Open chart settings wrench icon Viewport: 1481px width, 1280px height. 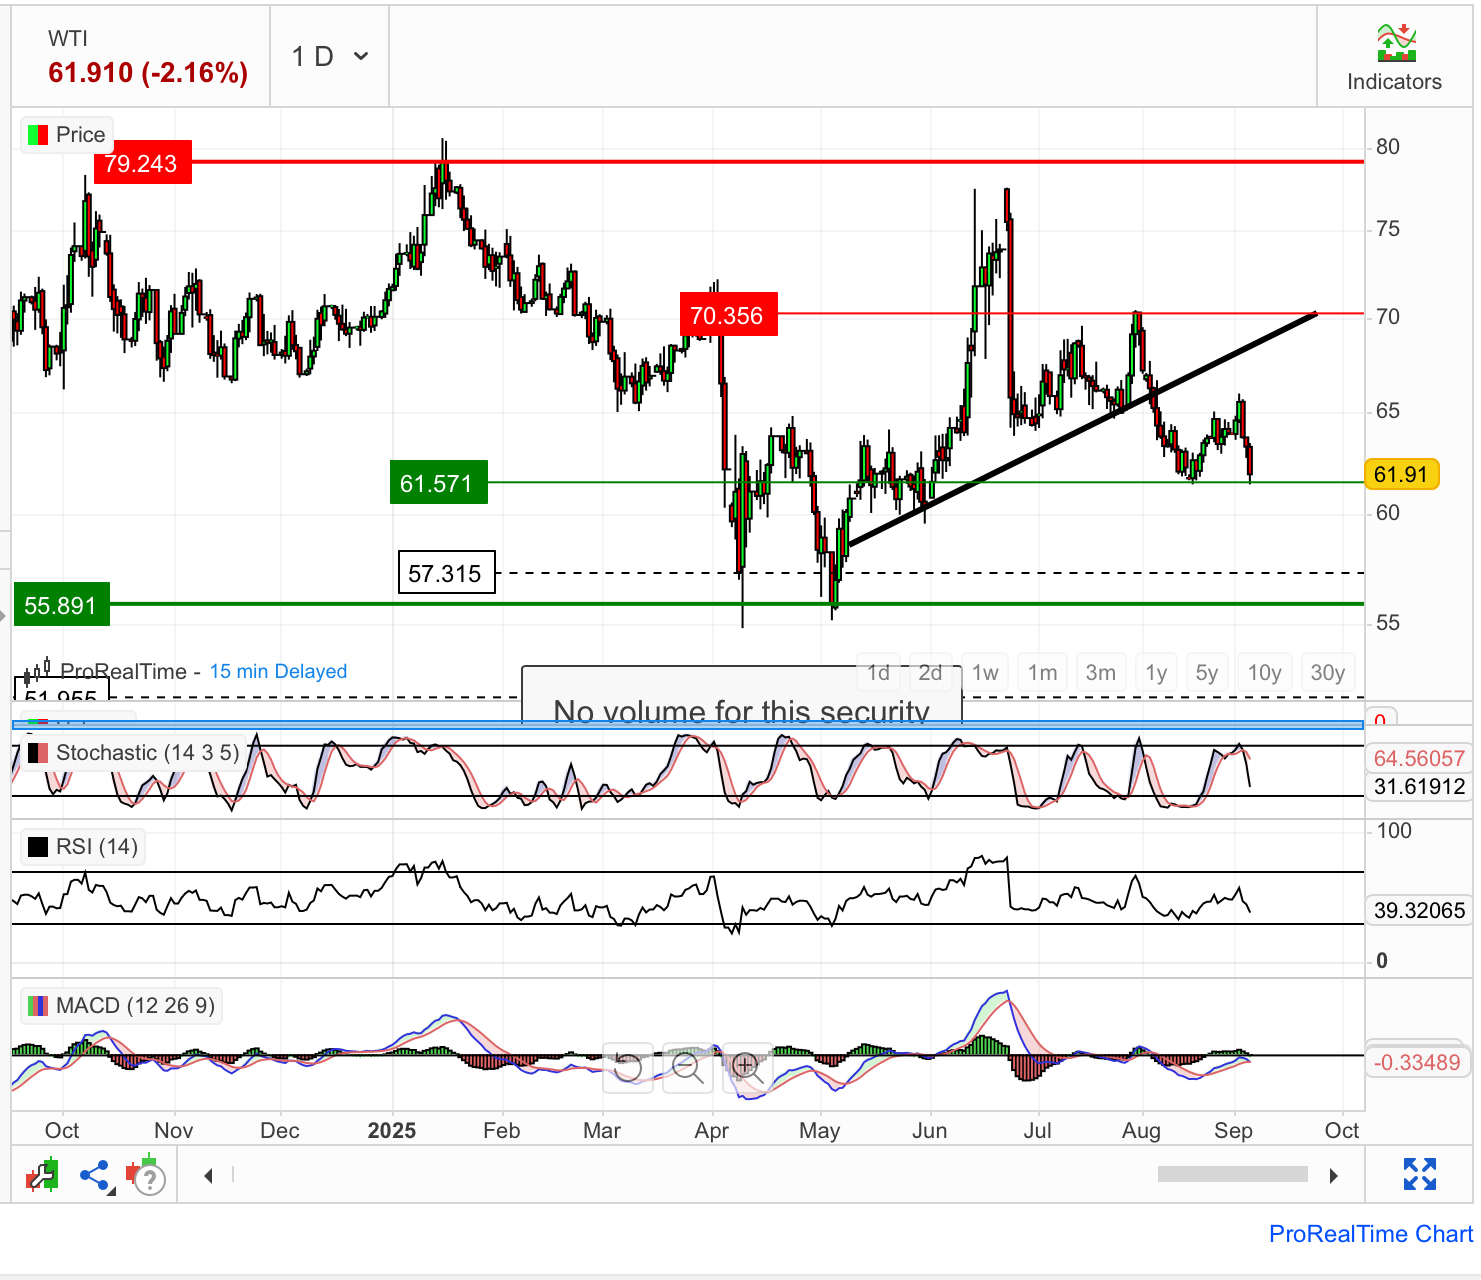(43, 1175)
